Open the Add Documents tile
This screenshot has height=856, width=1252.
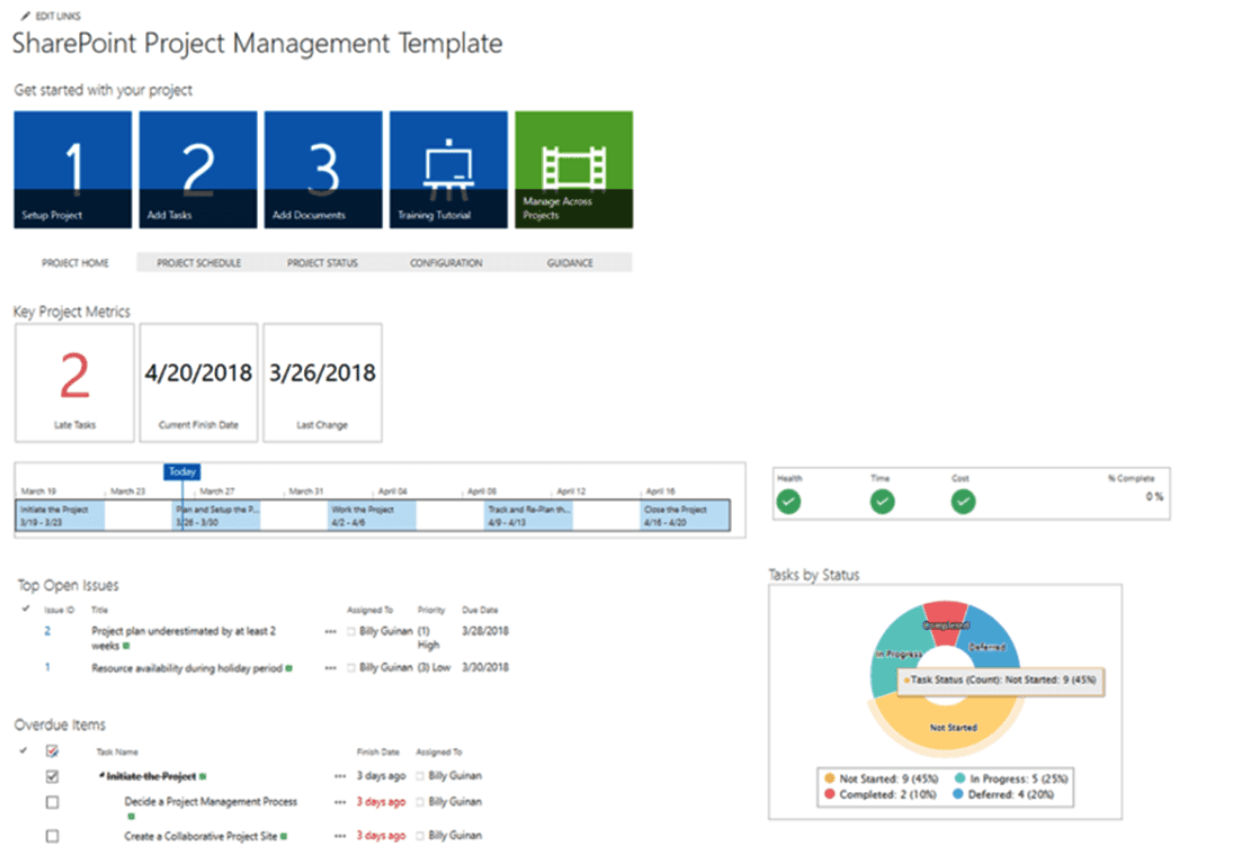pos(323,170)
